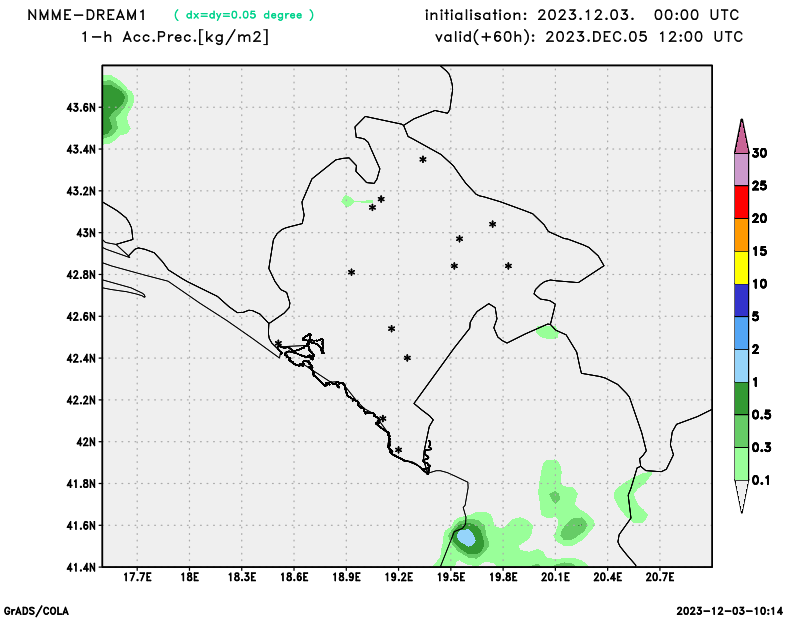Viewport: 800px width, 618px height.
Task: Click the 19.5E longitude axis label
Action: tap(451, 577)
